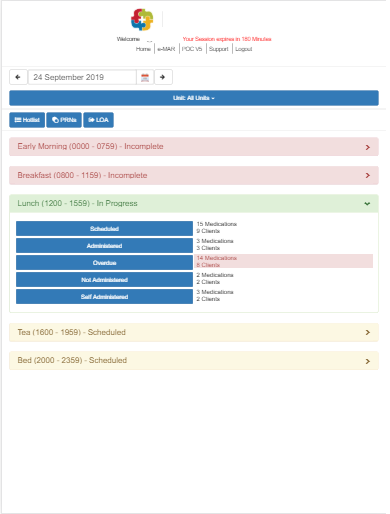Click the Welcome text
This screenshot has height=514, width=390.
click(128, 39)
